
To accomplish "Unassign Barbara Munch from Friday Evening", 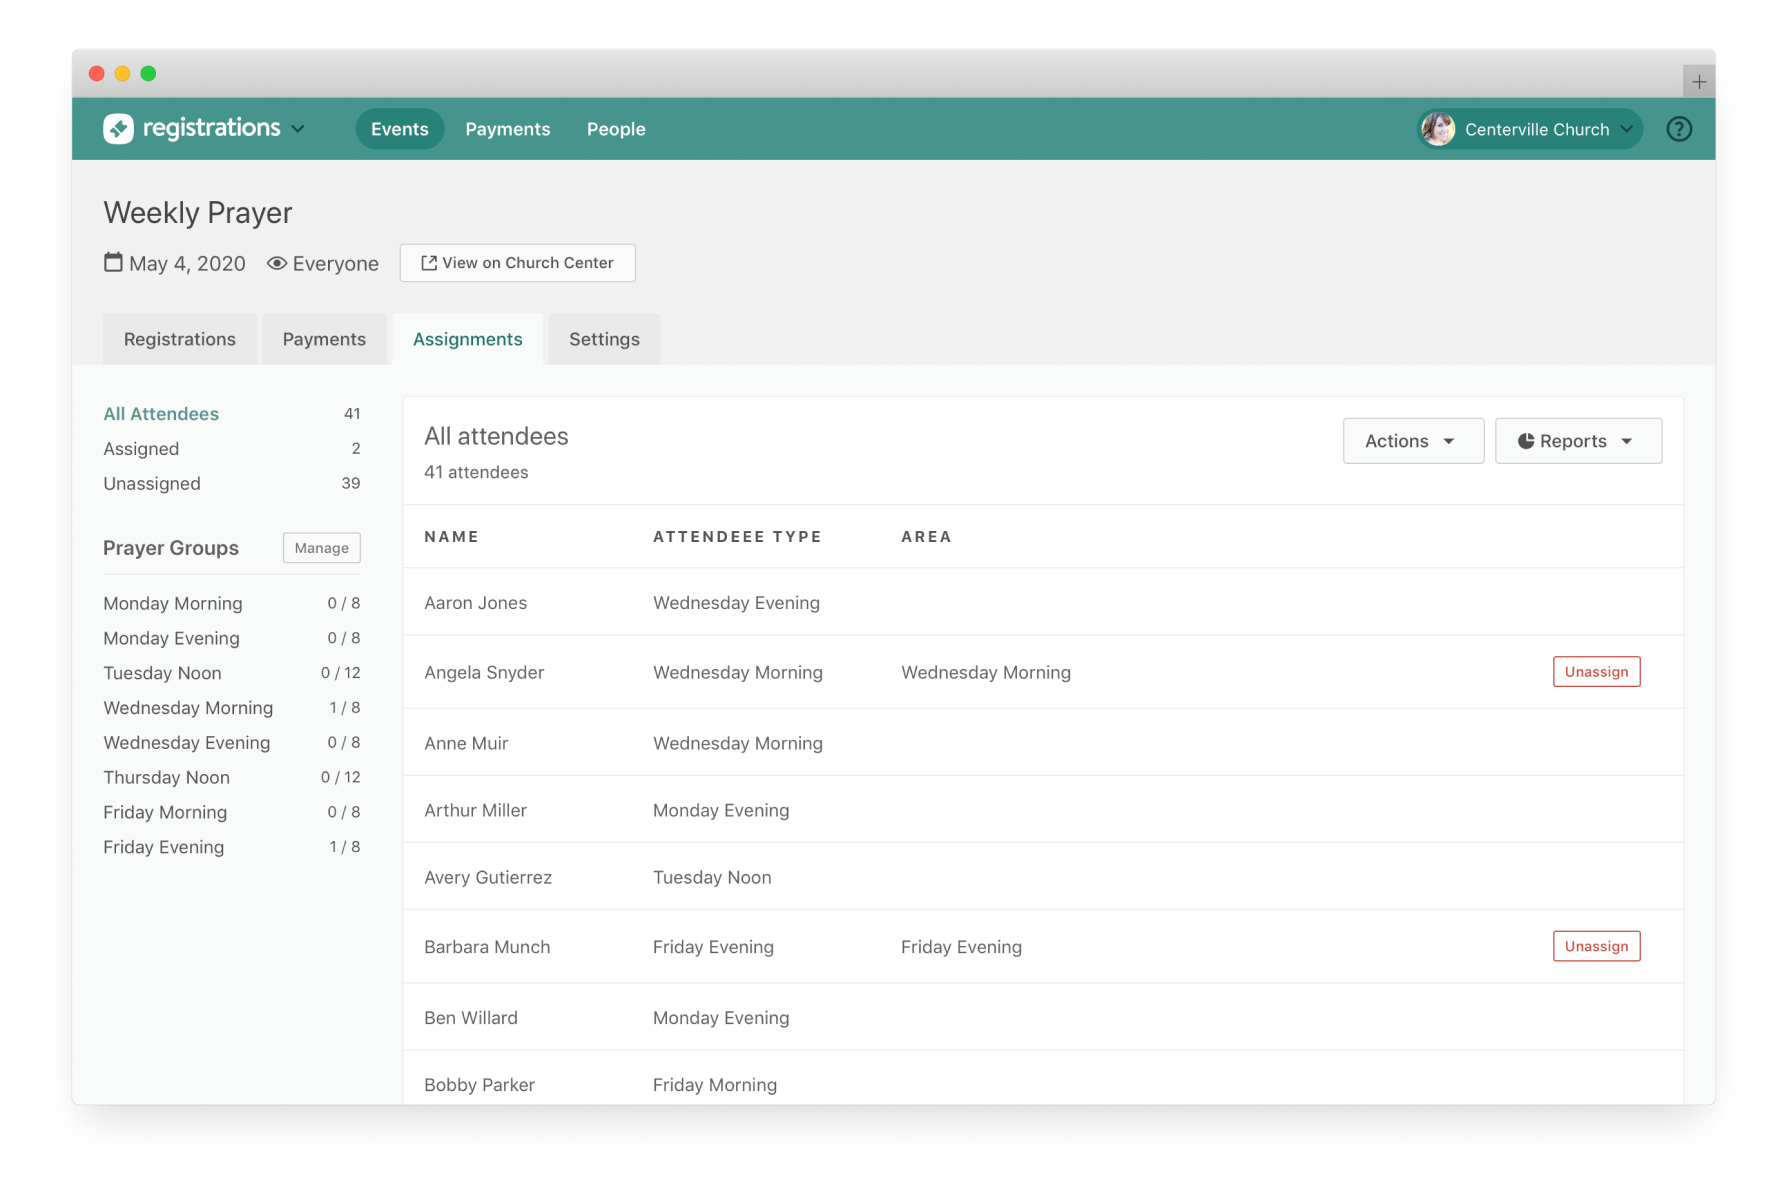I will coord(1596,946).
